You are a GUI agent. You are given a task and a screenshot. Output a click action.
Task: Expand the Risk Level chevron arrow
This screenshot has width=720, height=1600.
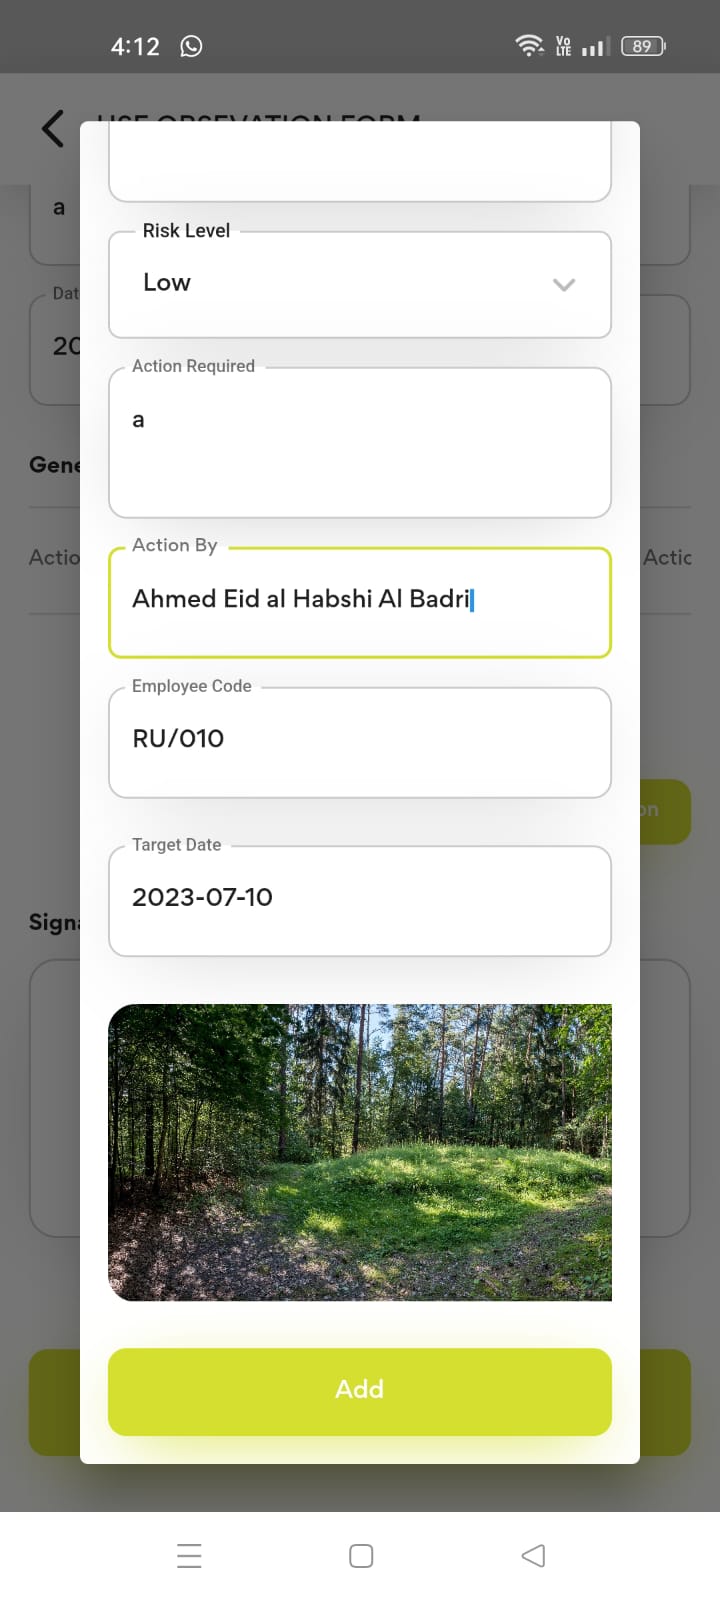(x=564, y=285)
